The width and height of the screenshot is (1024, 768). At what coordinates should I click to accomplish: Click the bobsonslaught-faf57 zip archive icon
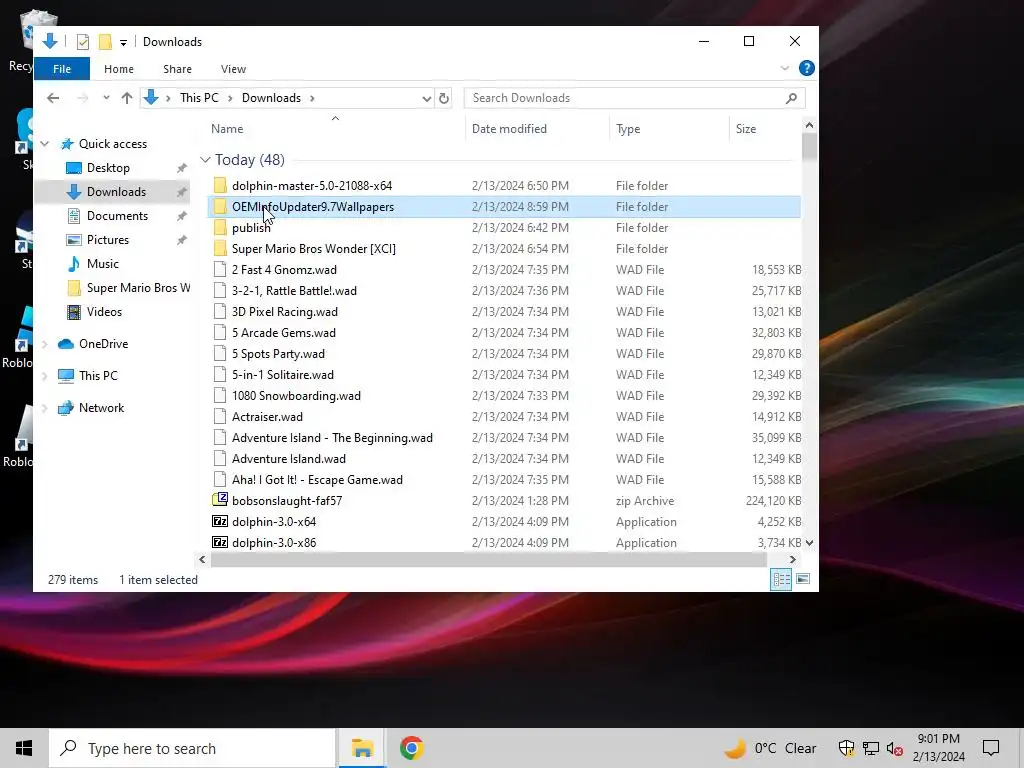(x=220, y=500)
